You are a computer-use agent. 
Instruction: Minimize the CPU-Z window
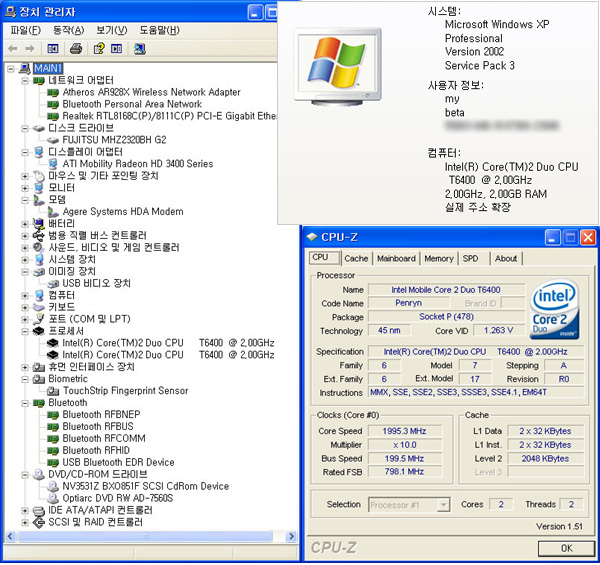pos(552,238)
